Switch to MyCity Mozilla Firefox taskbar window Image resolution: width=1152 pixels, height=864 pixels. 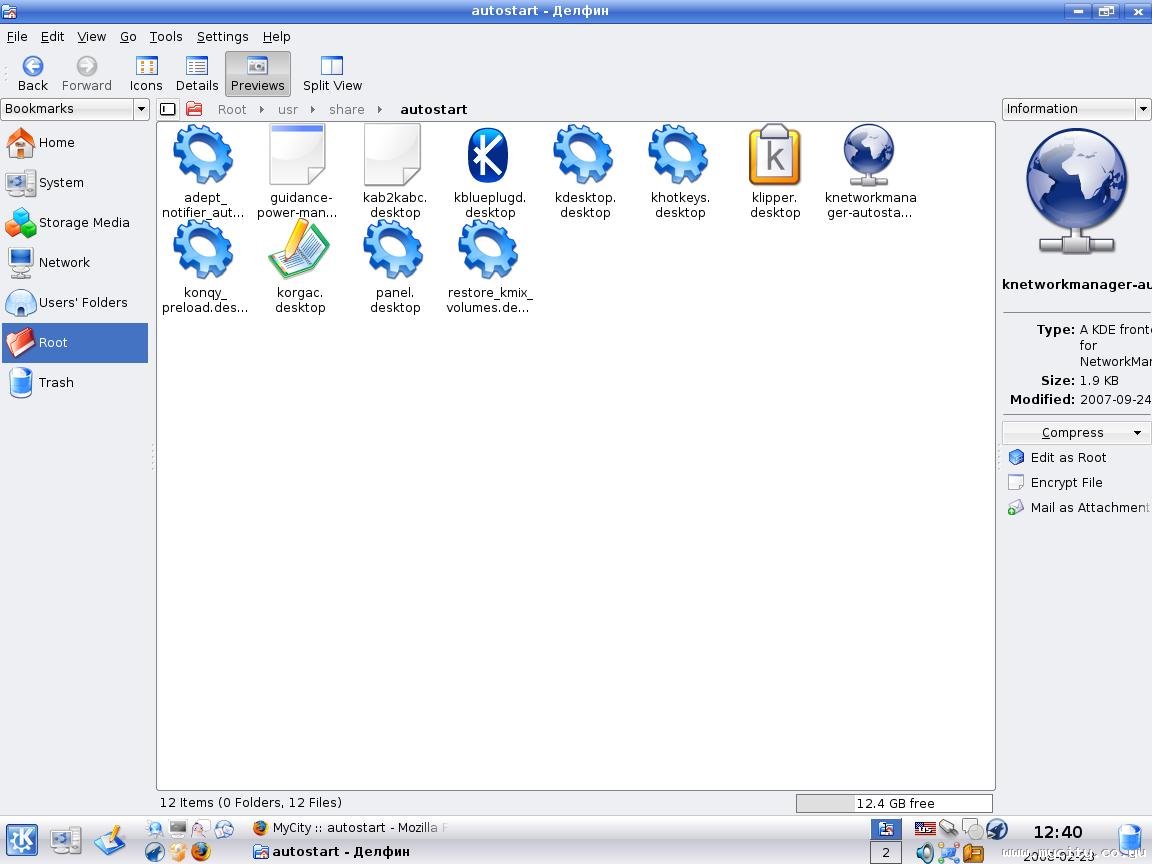(350, 828)
